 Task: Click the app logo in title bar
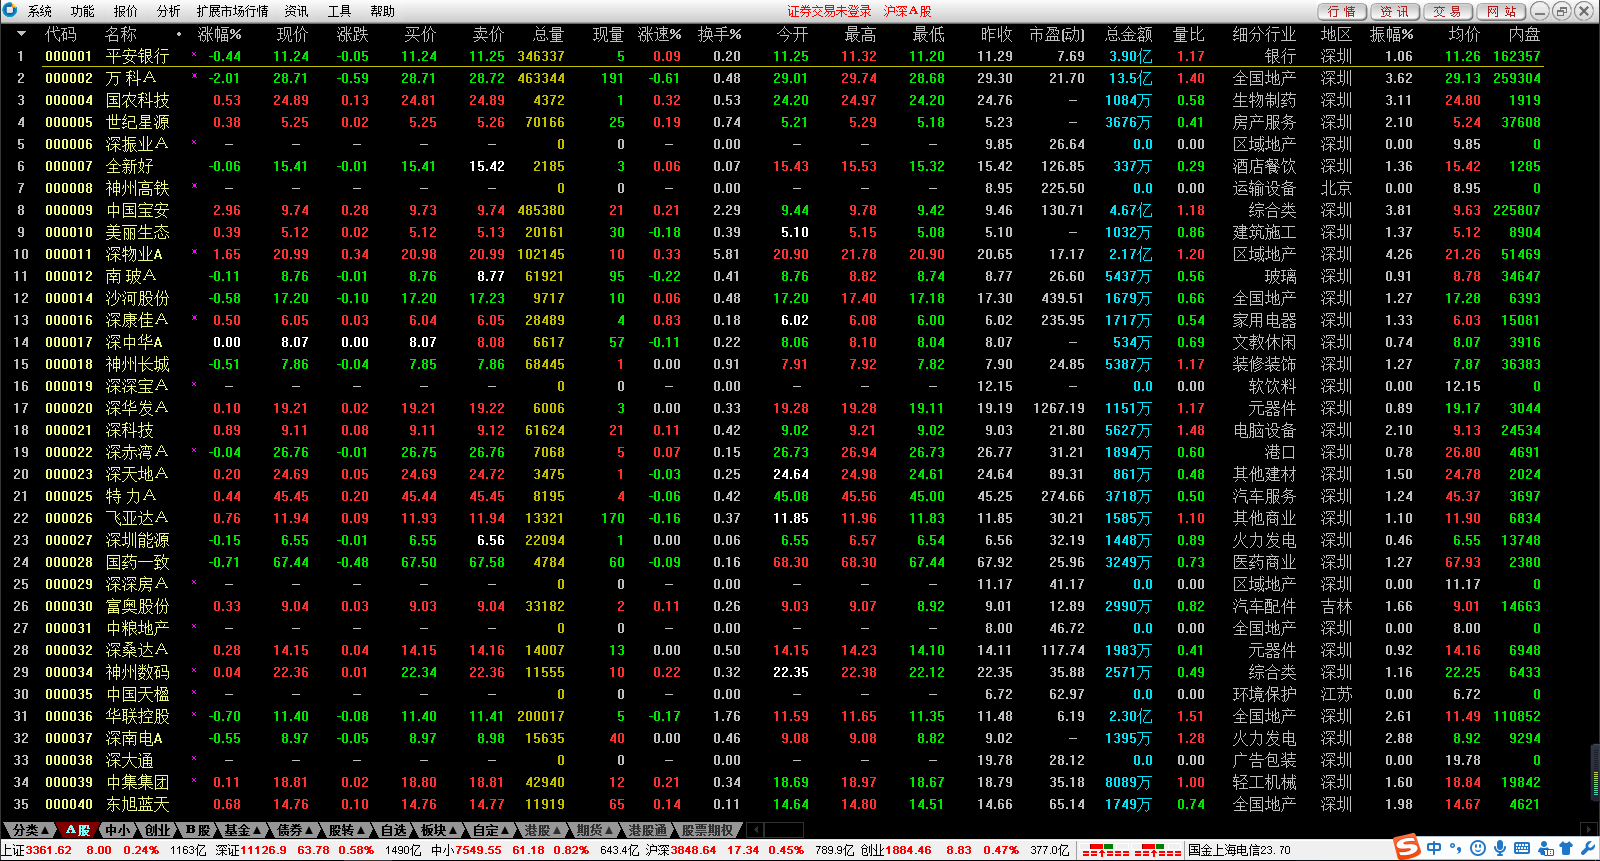click(x=10, y=11)
